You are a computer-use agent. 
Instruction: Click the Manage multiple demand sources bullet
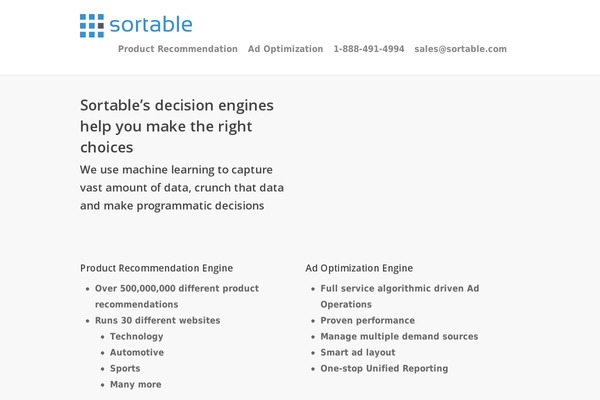399,336
